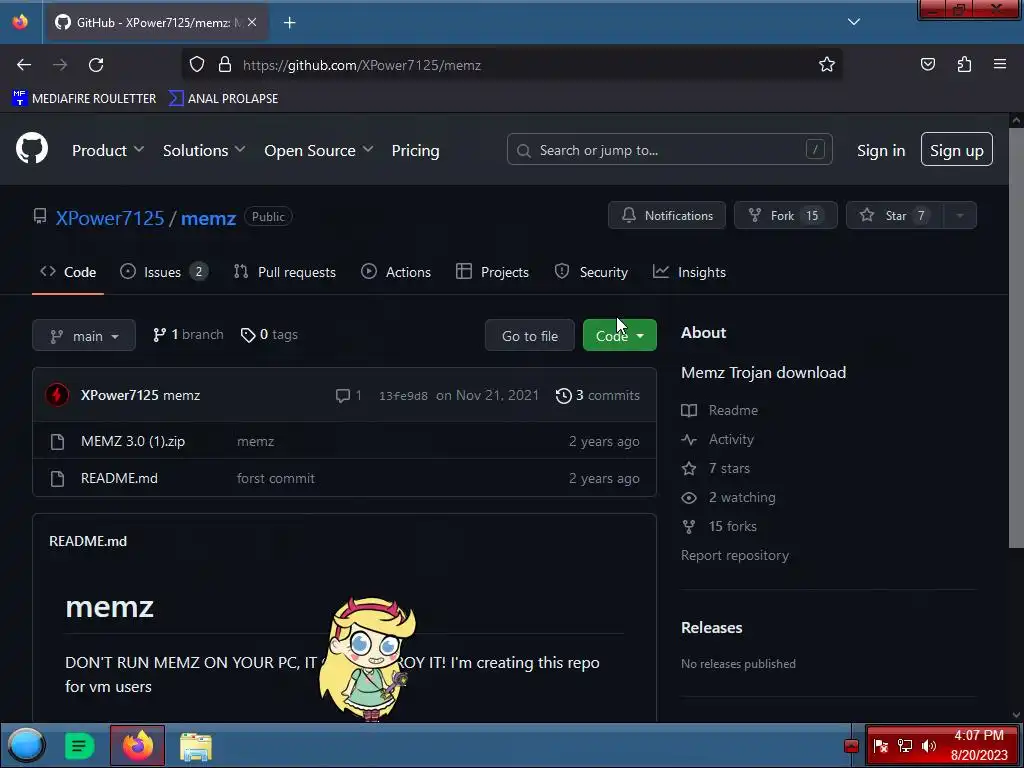Screen dimensions: 1024x768
Task: Expand the star lists dropdown arrow
Action: (x=959, y=216)
